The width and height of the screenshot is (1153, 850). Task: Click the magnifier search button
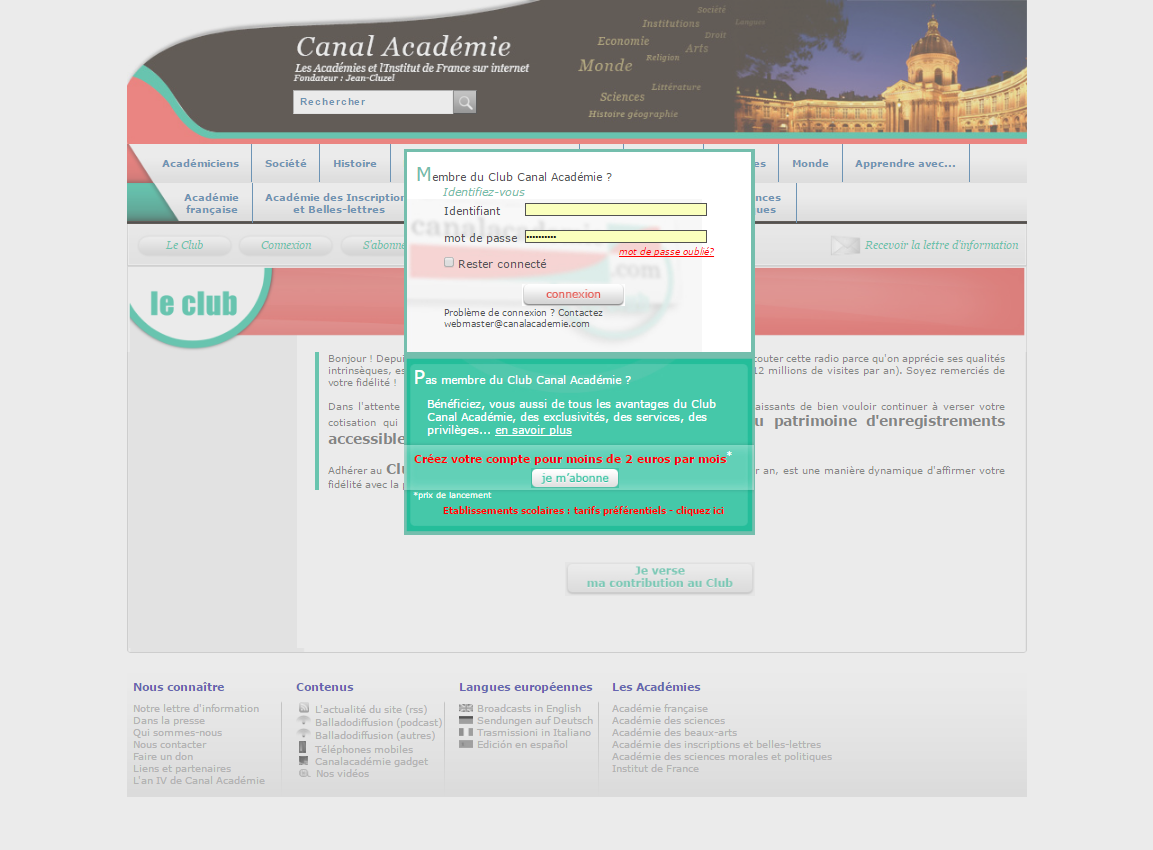[465, 102]
